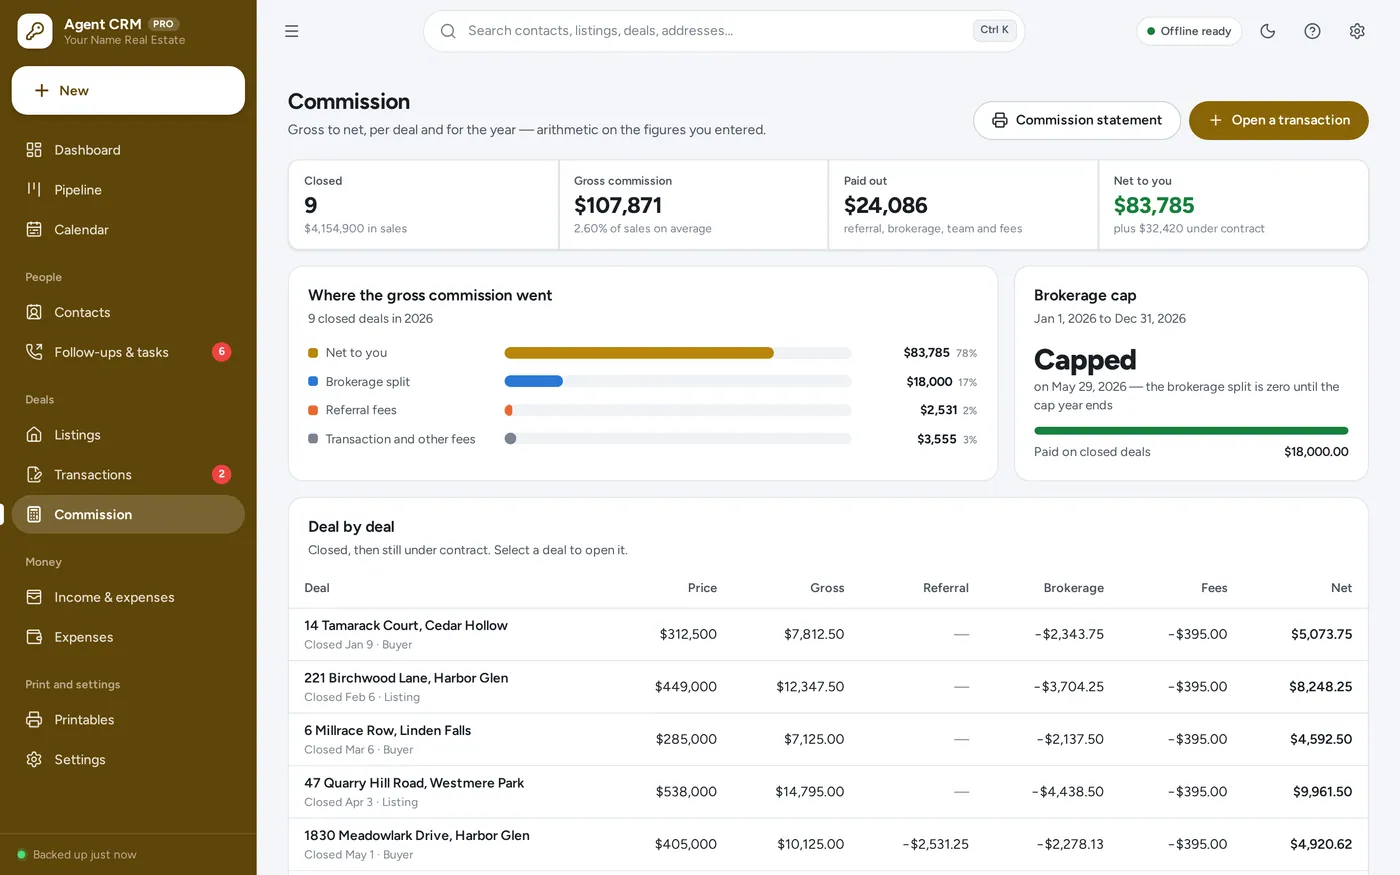Go to Pipeline in the sidebar

point(128,190)
